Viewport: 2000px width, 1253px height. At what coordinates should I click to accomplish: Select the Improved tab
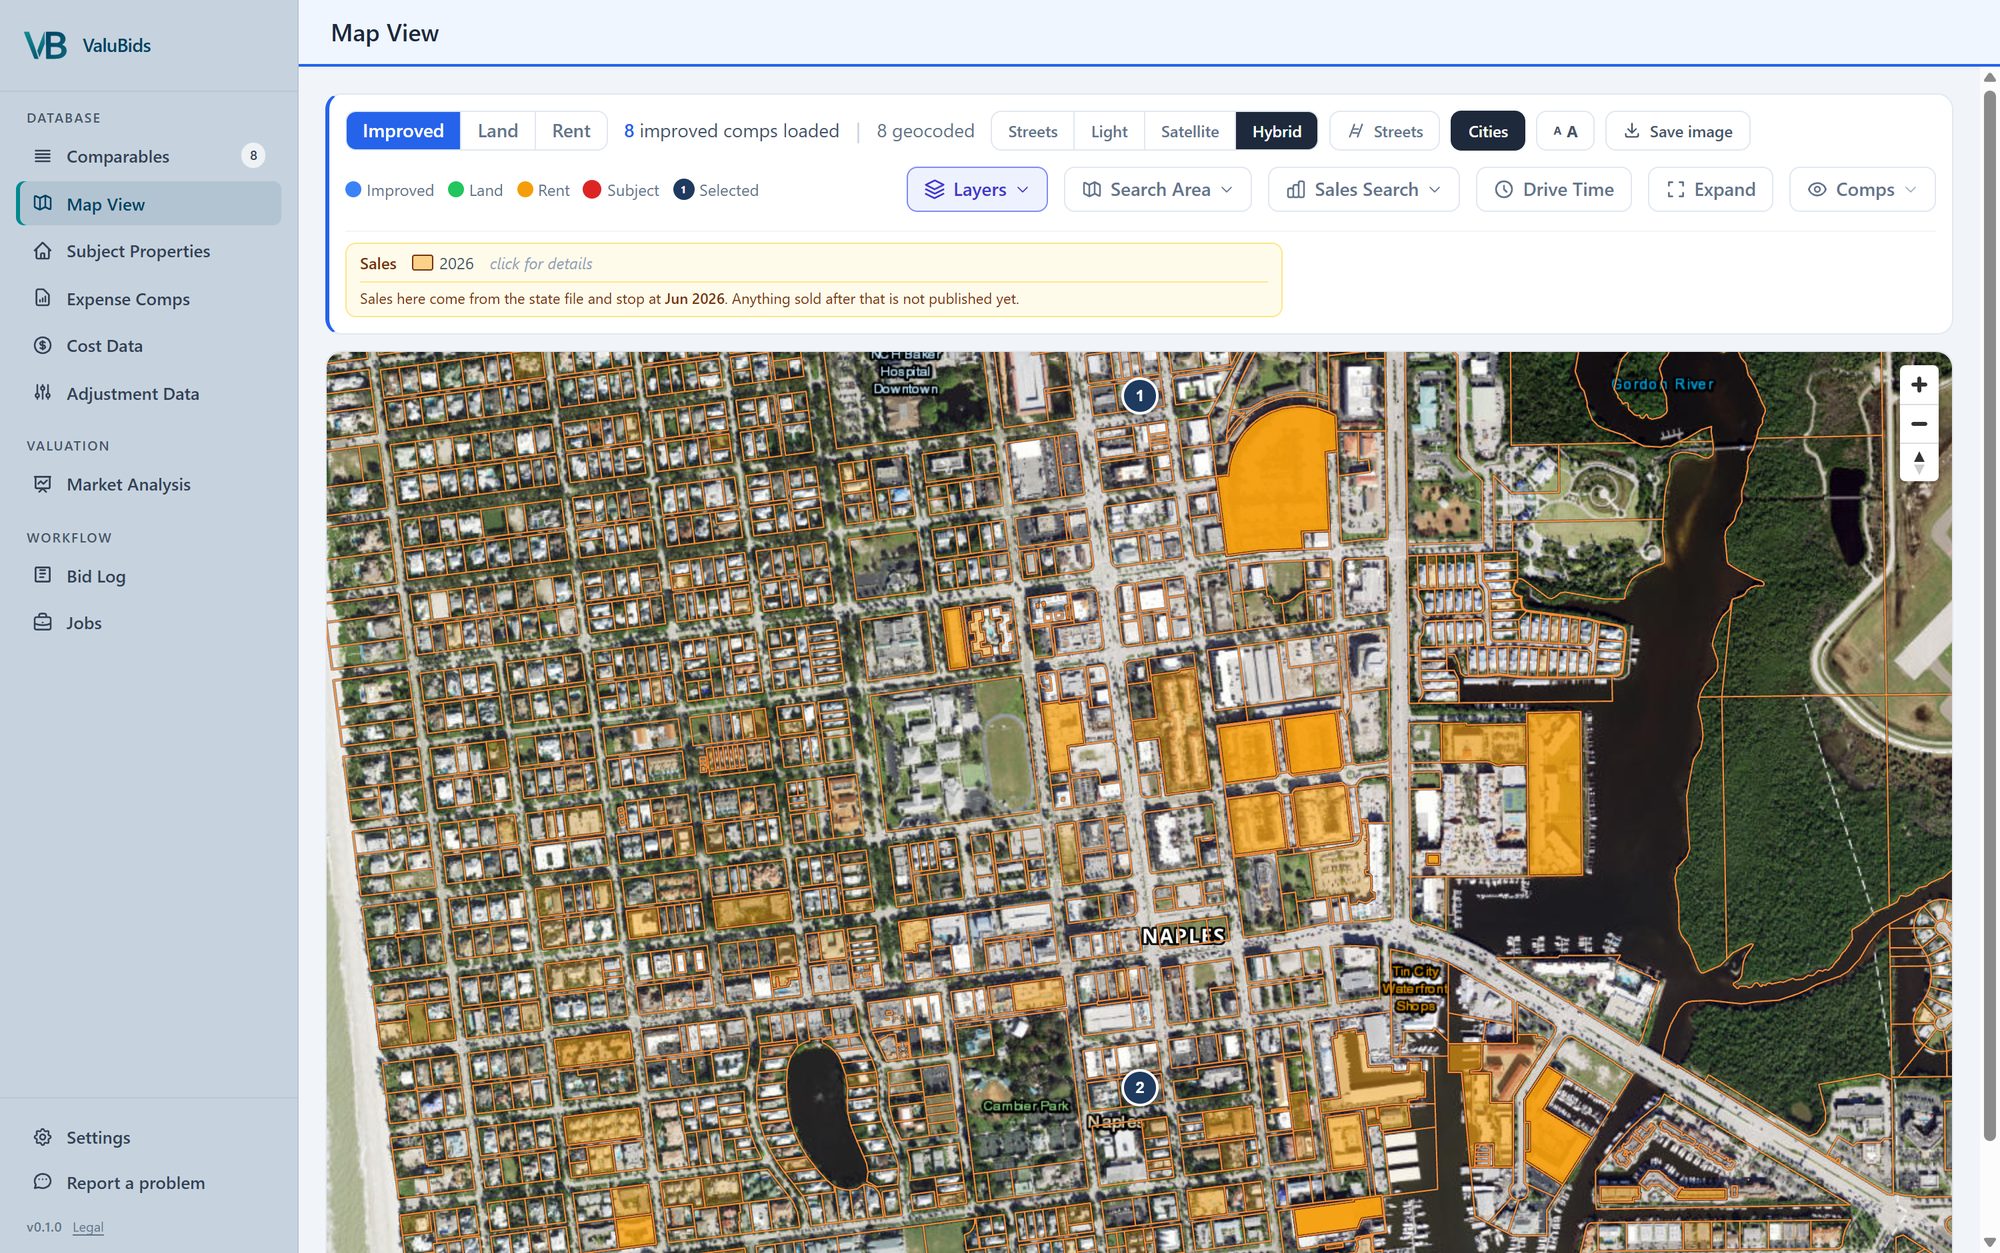[403, 131]
